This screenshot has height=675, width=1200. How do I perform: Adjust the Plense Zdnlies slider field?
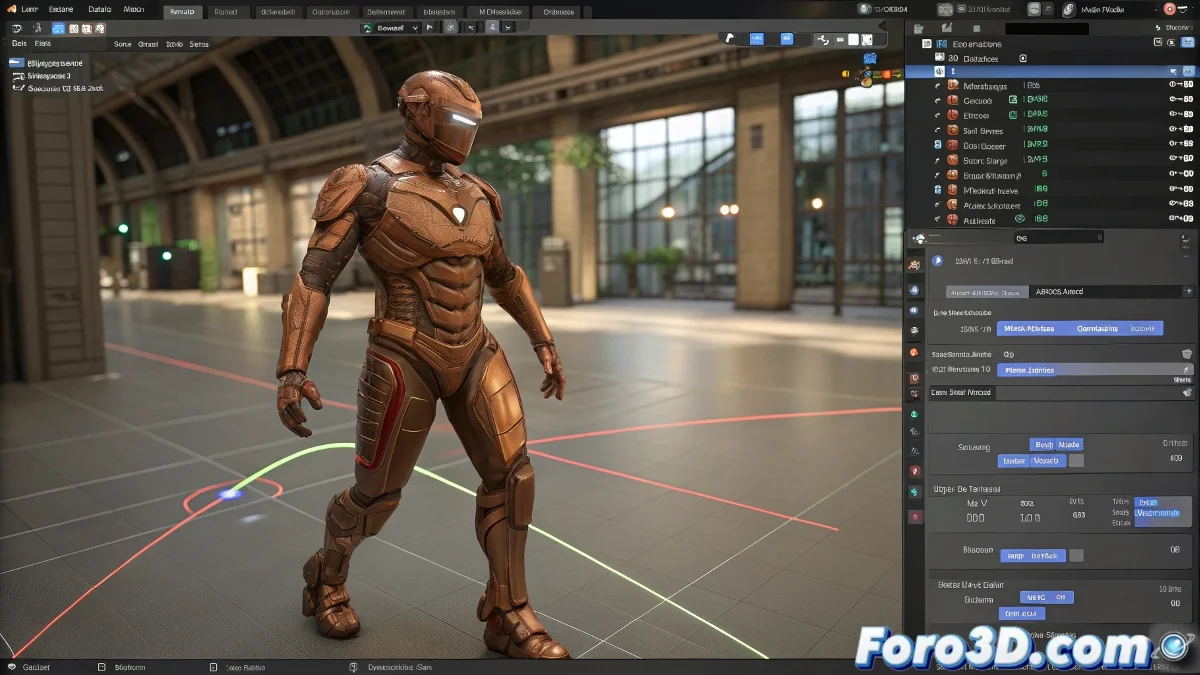click(1095, 370)
